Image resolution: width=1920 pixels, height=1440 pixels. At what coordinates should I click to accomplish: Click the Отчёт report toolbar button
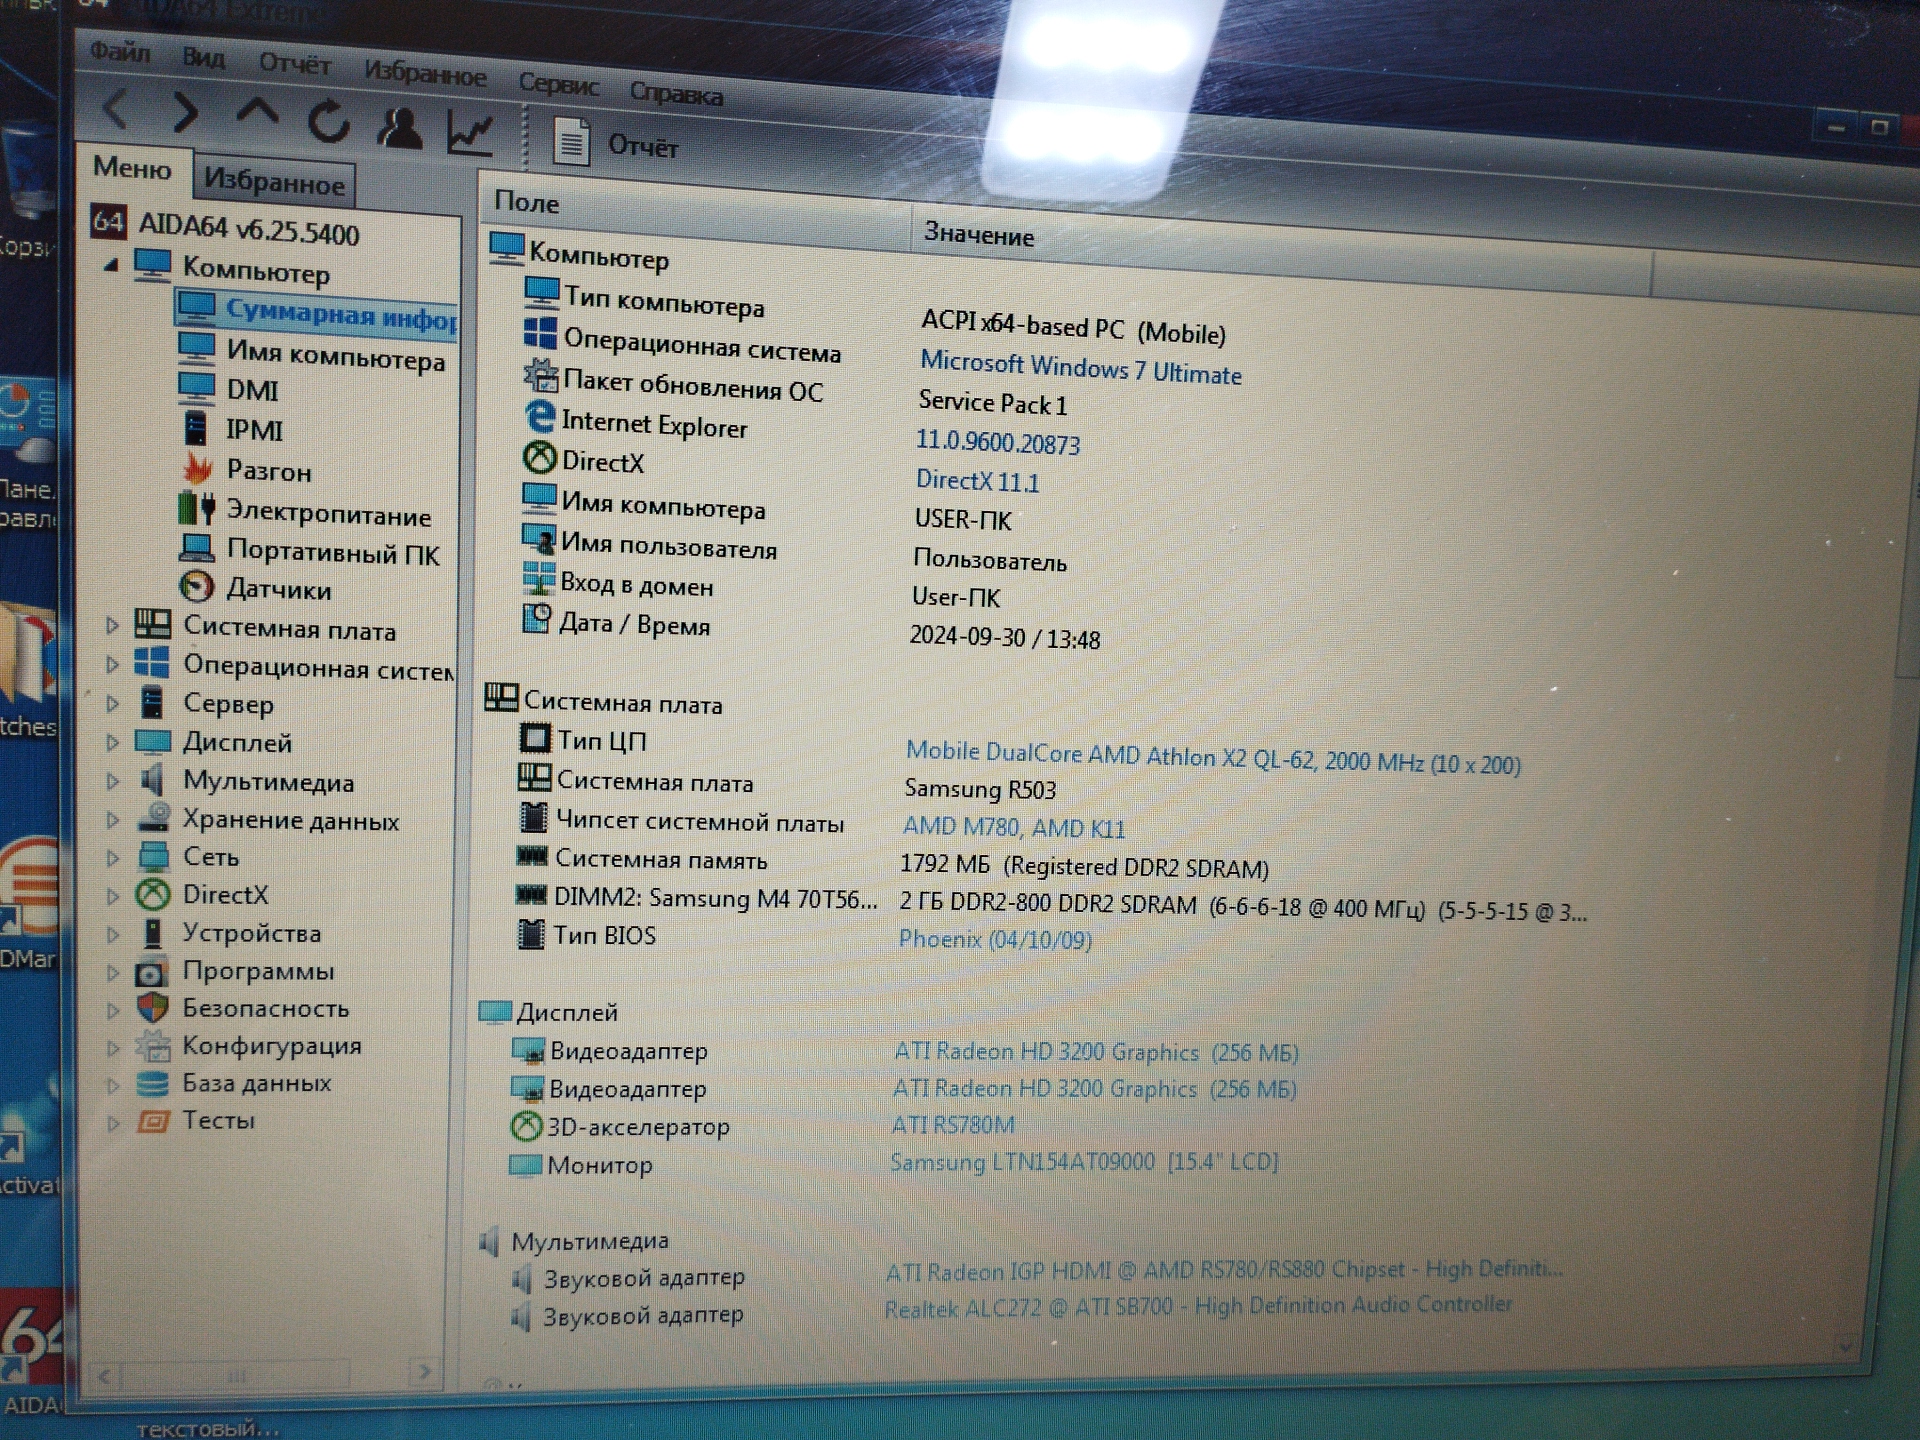click(615, 143)
